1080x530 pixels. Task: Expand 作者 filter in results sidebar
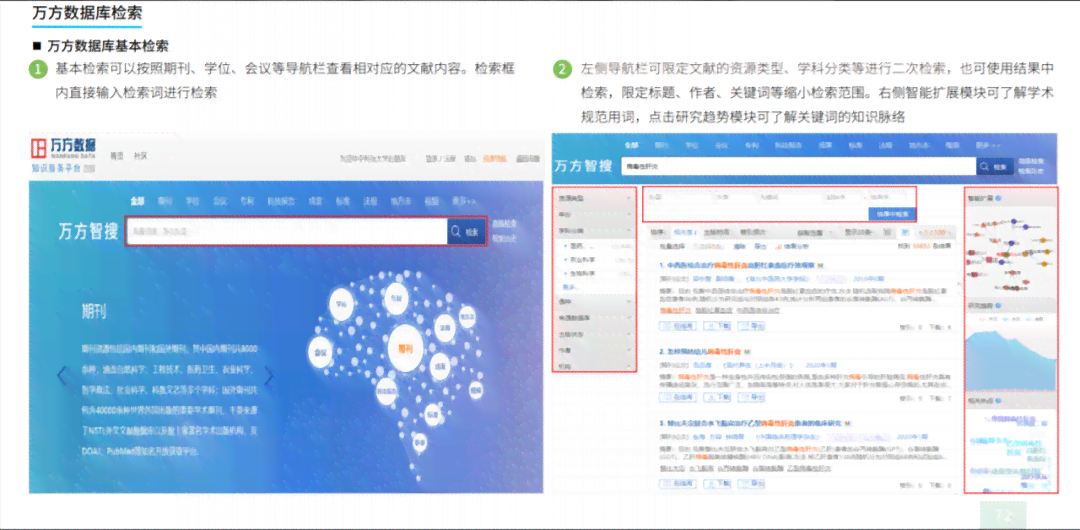[x=595, y=350]
